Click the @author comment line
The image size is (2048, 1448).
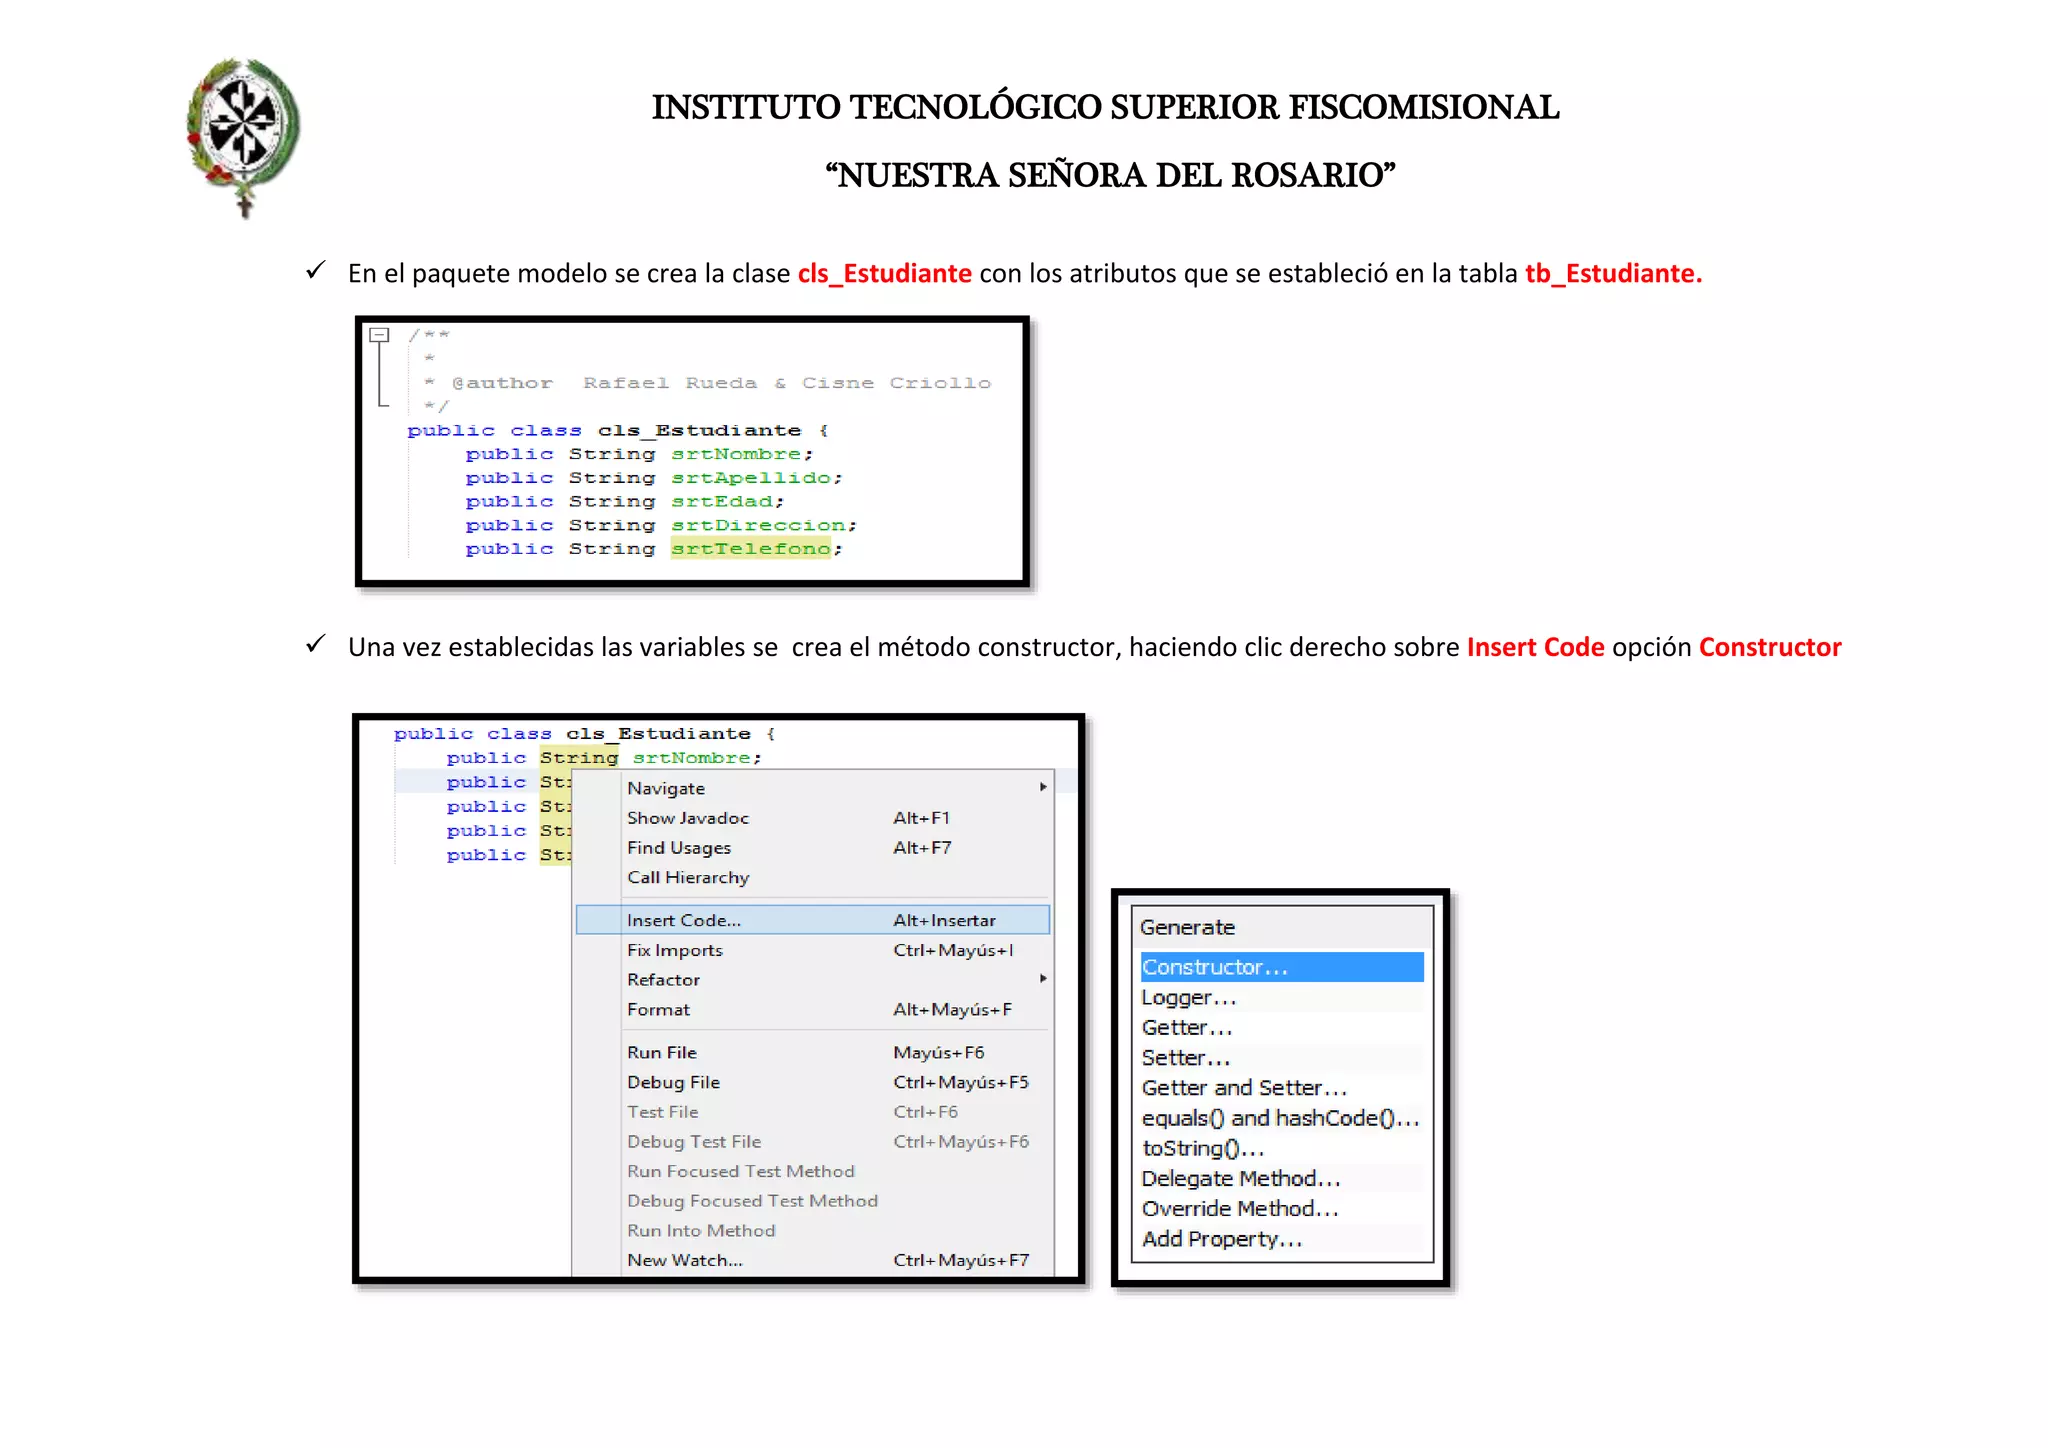708,383
